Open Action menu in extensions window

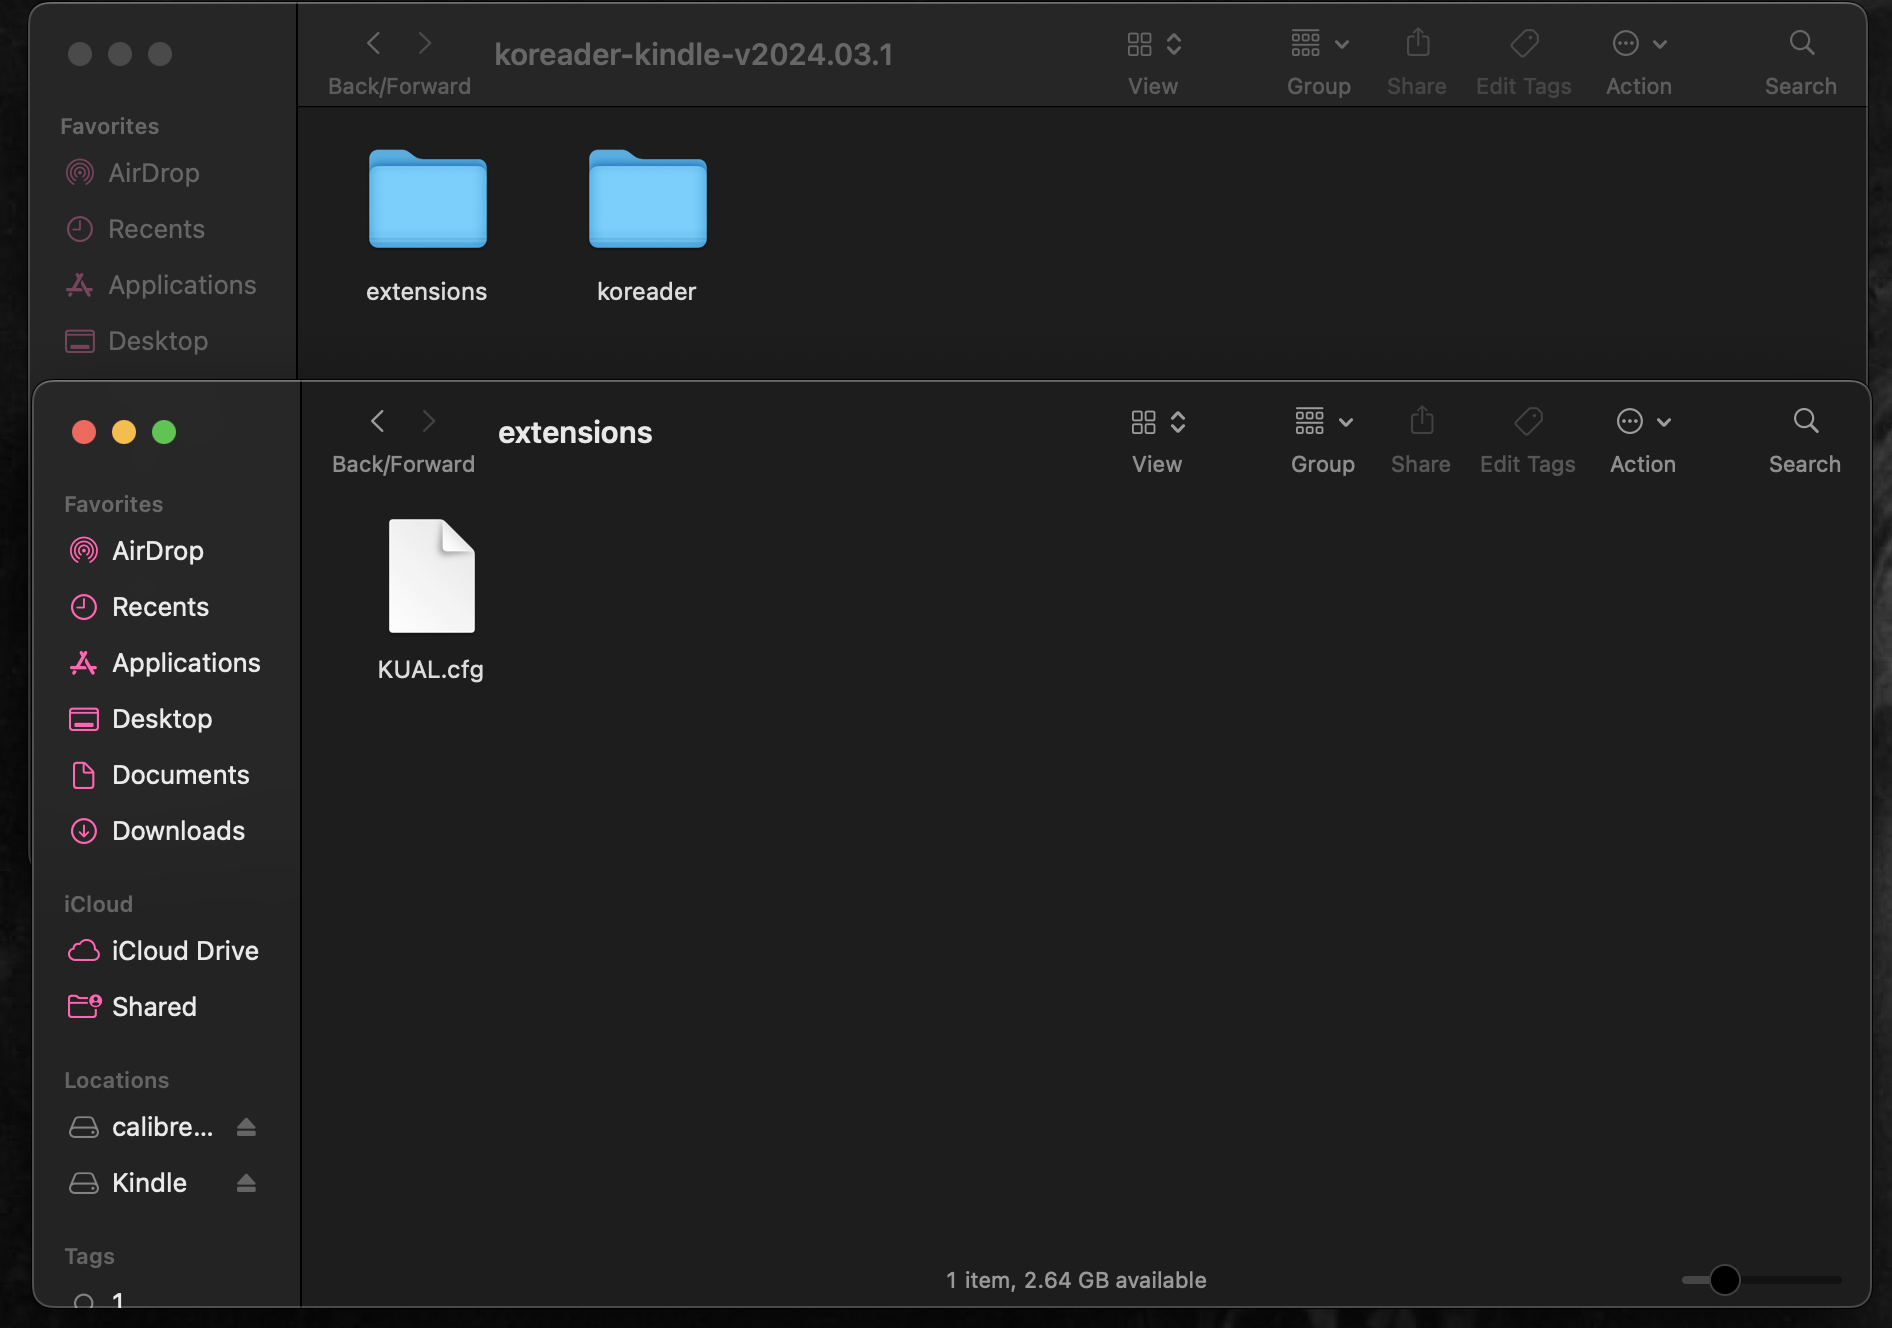tap(1643, 421)
